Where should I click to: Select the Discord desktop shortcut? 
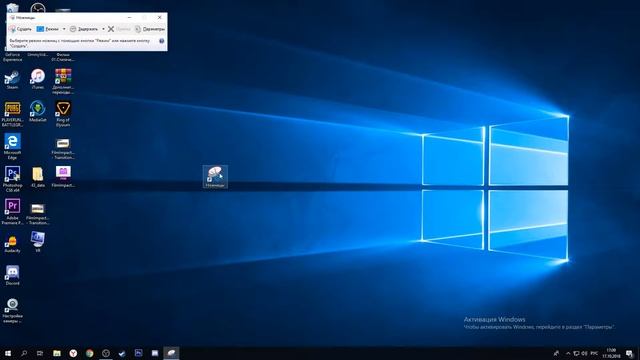(x=12, y=276)
